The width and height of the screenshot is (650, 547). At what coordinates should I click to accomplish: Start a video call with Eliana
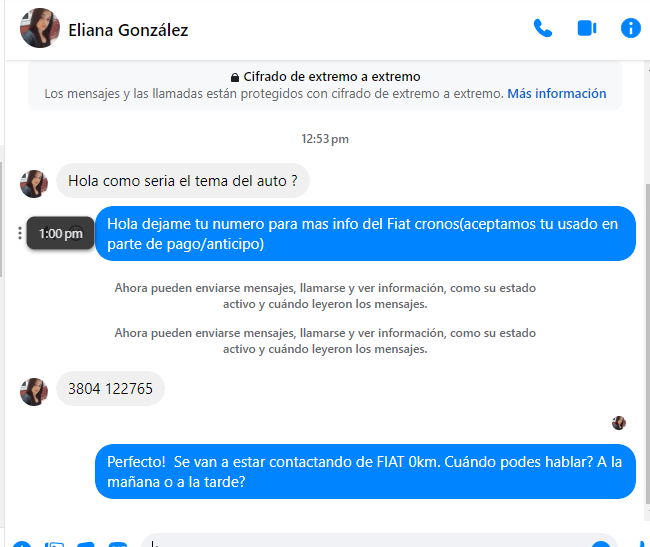[587, 29]
